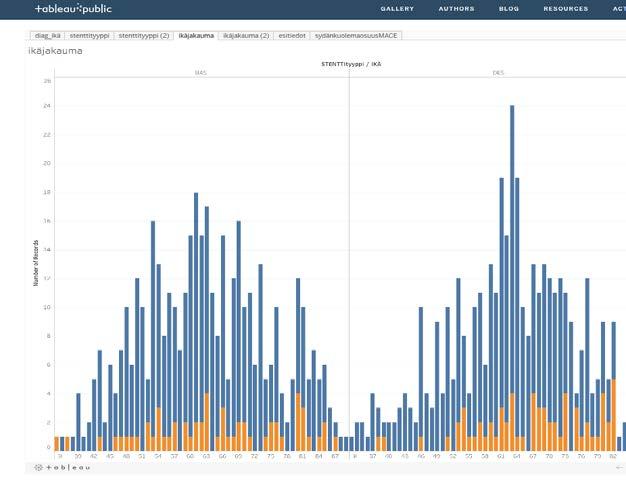Switch to the diag_ikä tab
Viewport: 626px width, 484px height.
coord(48,36)
